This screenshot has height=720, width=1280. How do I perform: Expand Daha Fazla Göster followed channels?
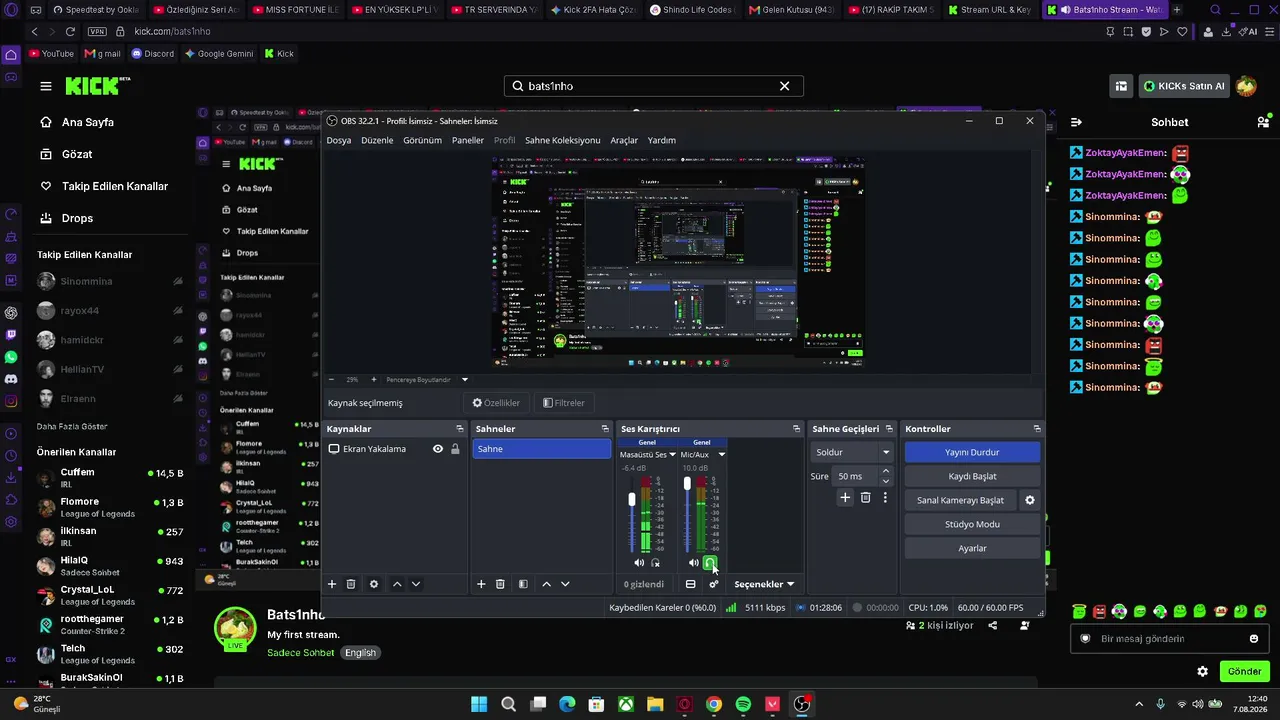coord(72,426)
